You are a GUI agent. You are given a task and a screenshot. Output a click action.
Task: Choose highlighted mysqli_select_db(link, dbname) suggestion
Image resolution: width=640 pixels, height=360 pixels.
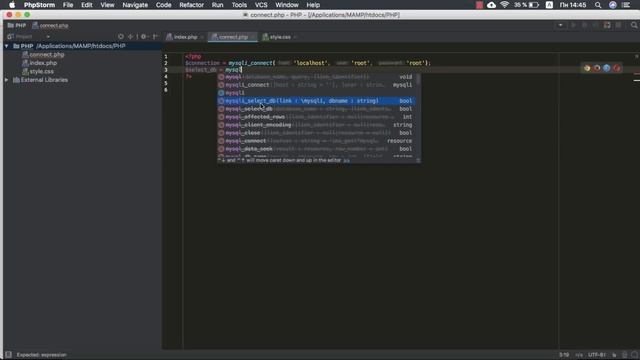(316, 101)
